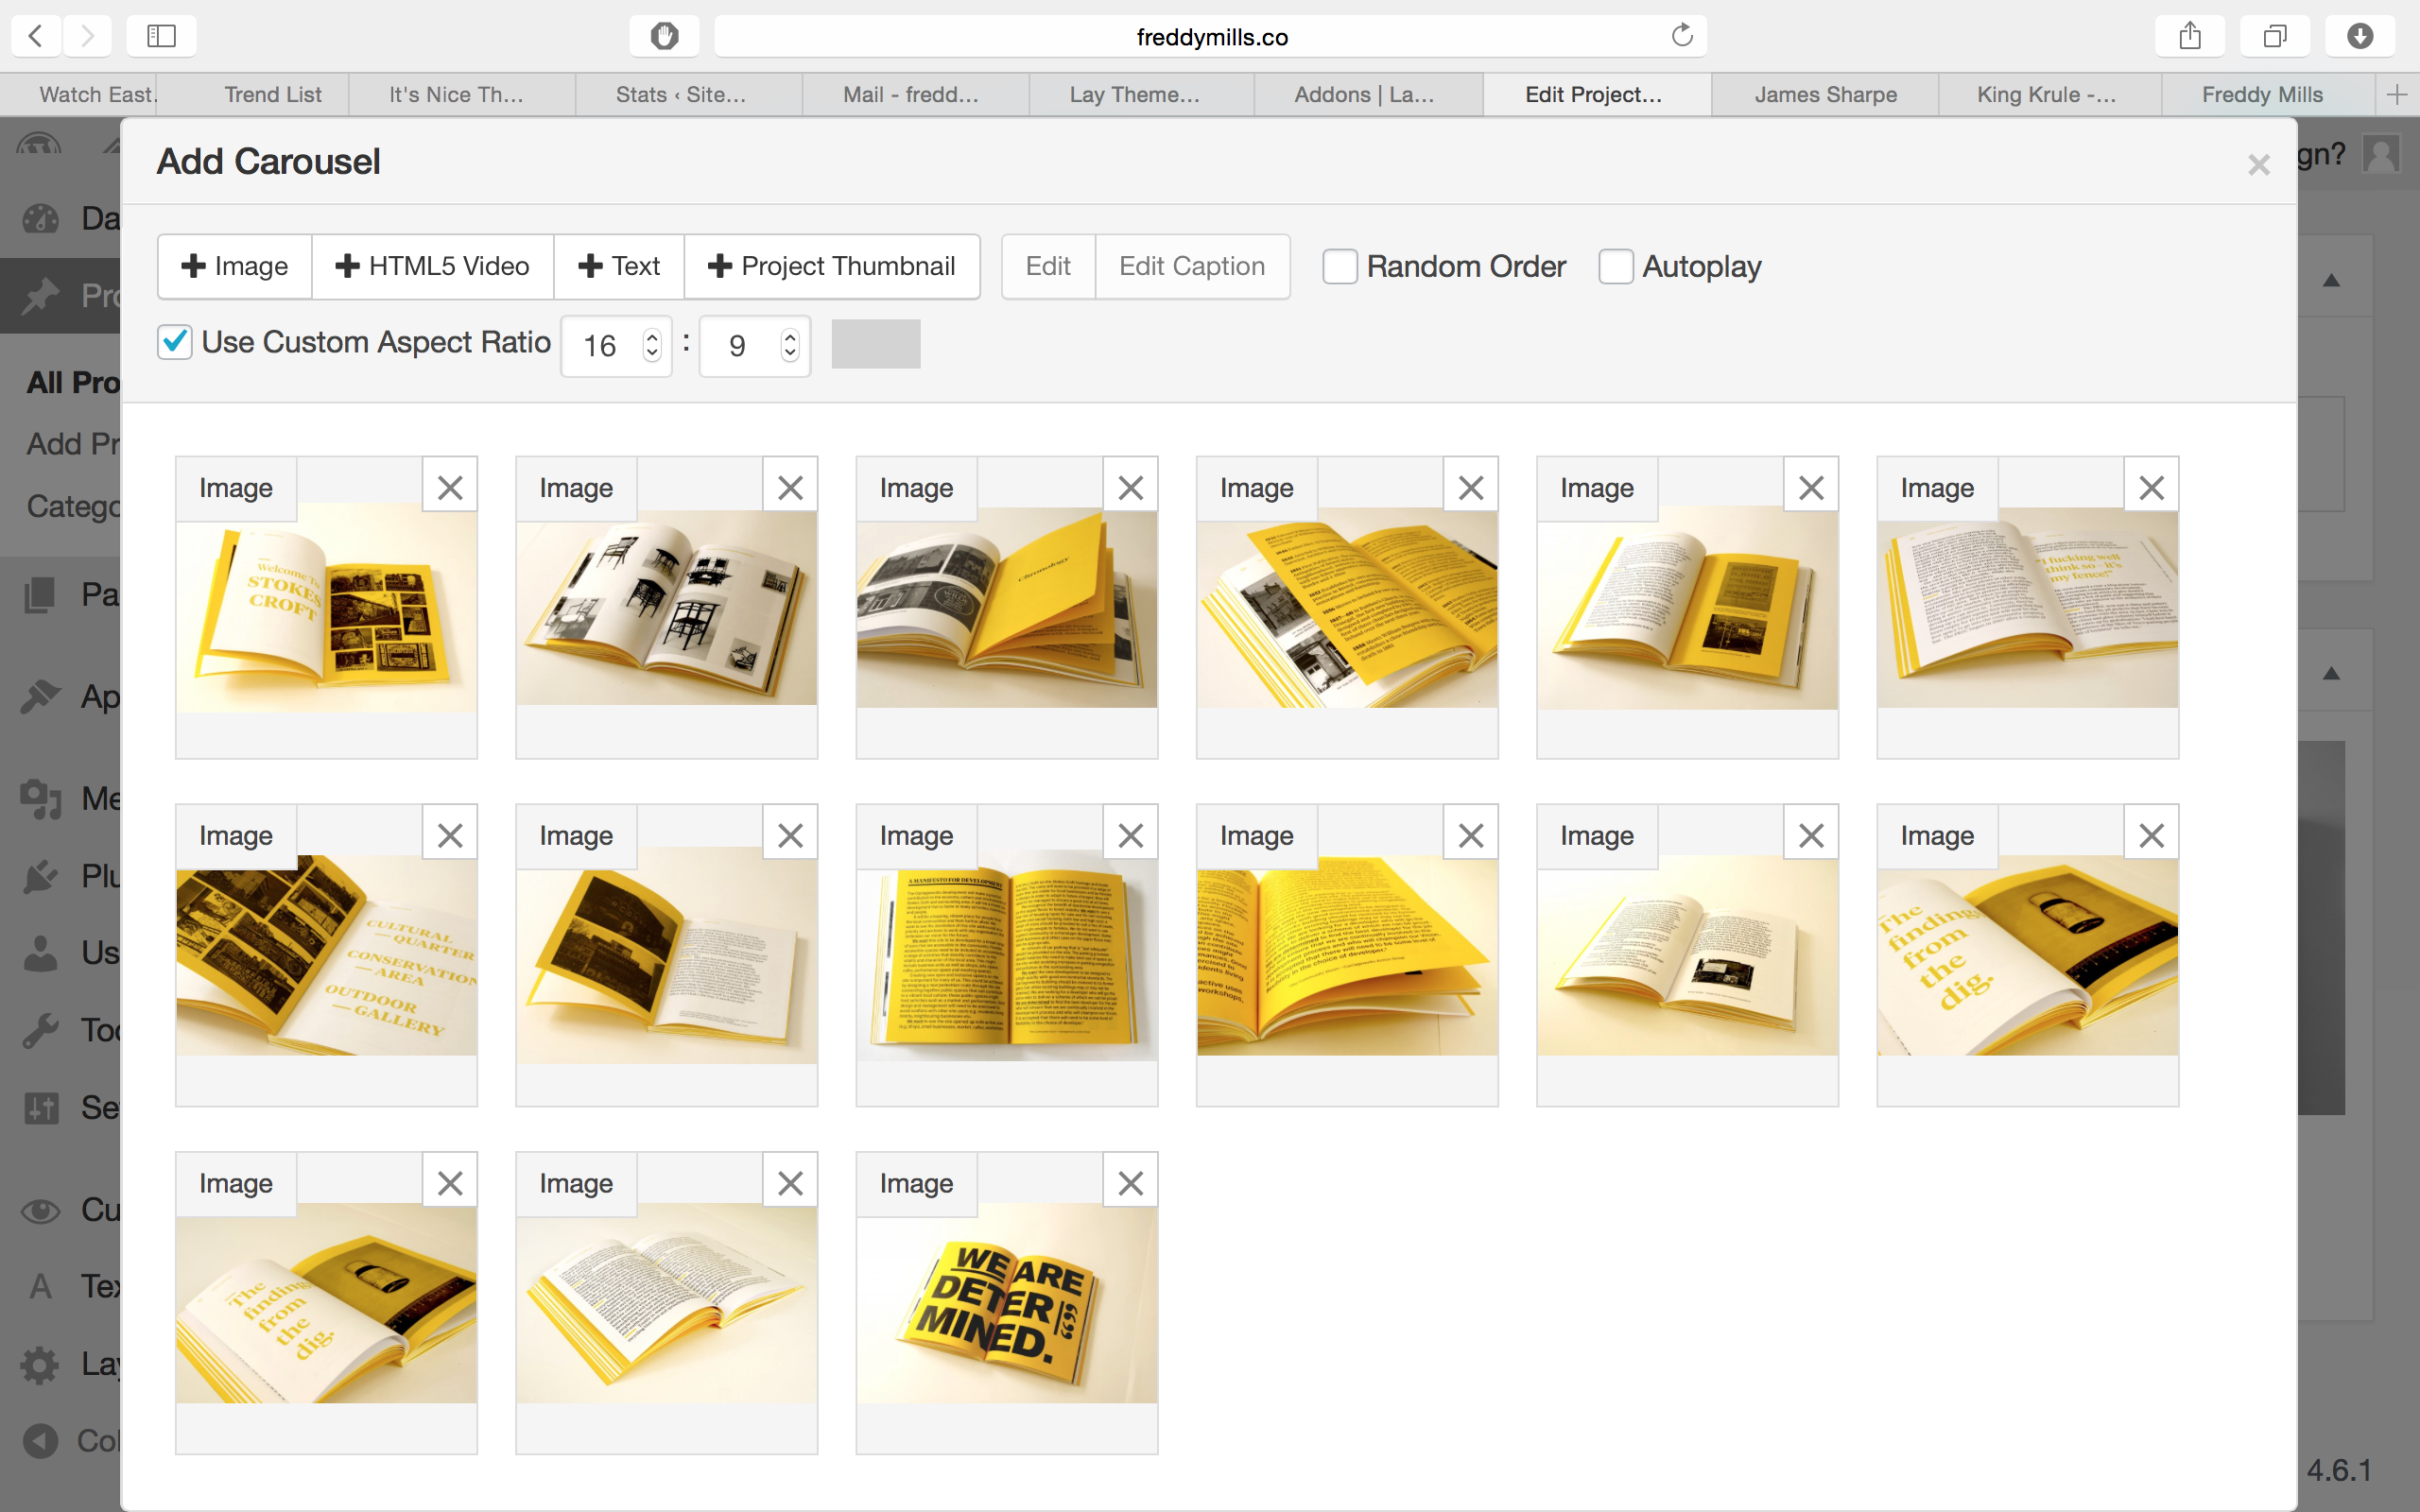The width and height of the screenshot is (2420, 1512).
Task: Enable Autoplay for the carousel
Action: tap(1617, 266)
